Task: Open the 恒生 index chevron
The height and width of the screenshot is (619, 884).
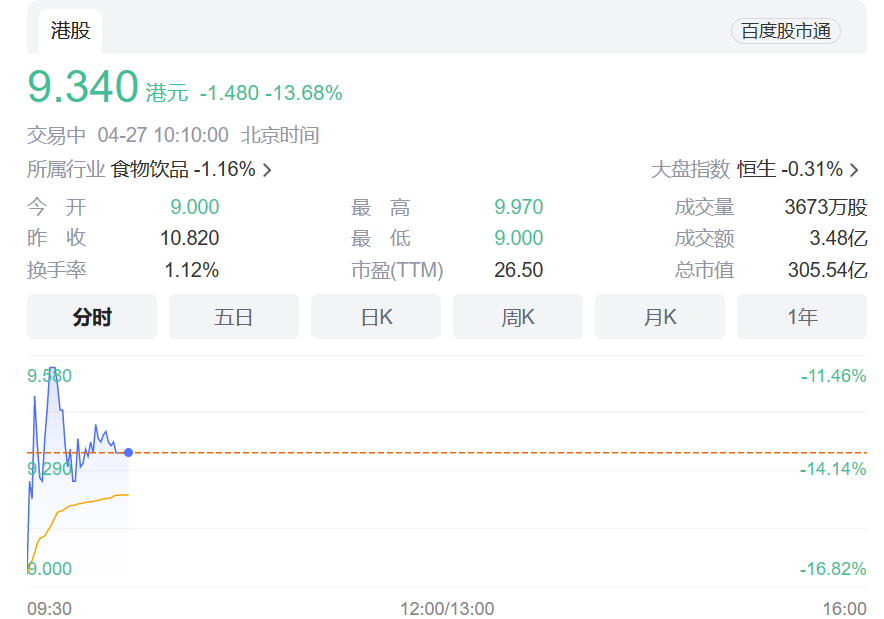Action: point(855,170)
